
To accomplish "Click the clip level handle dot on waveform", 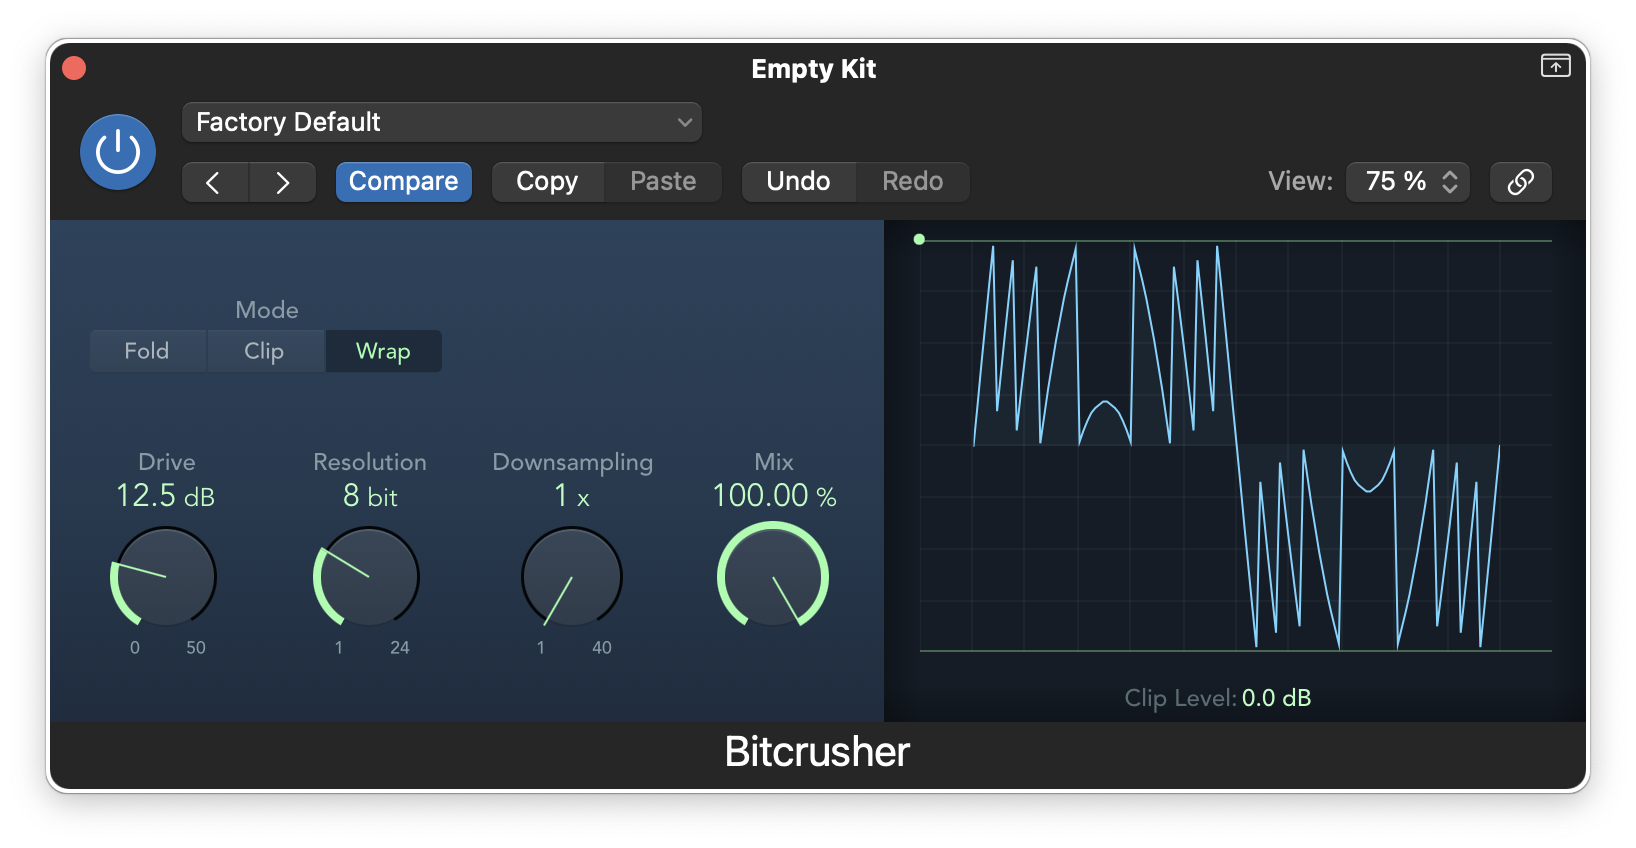I will point(919,239).
